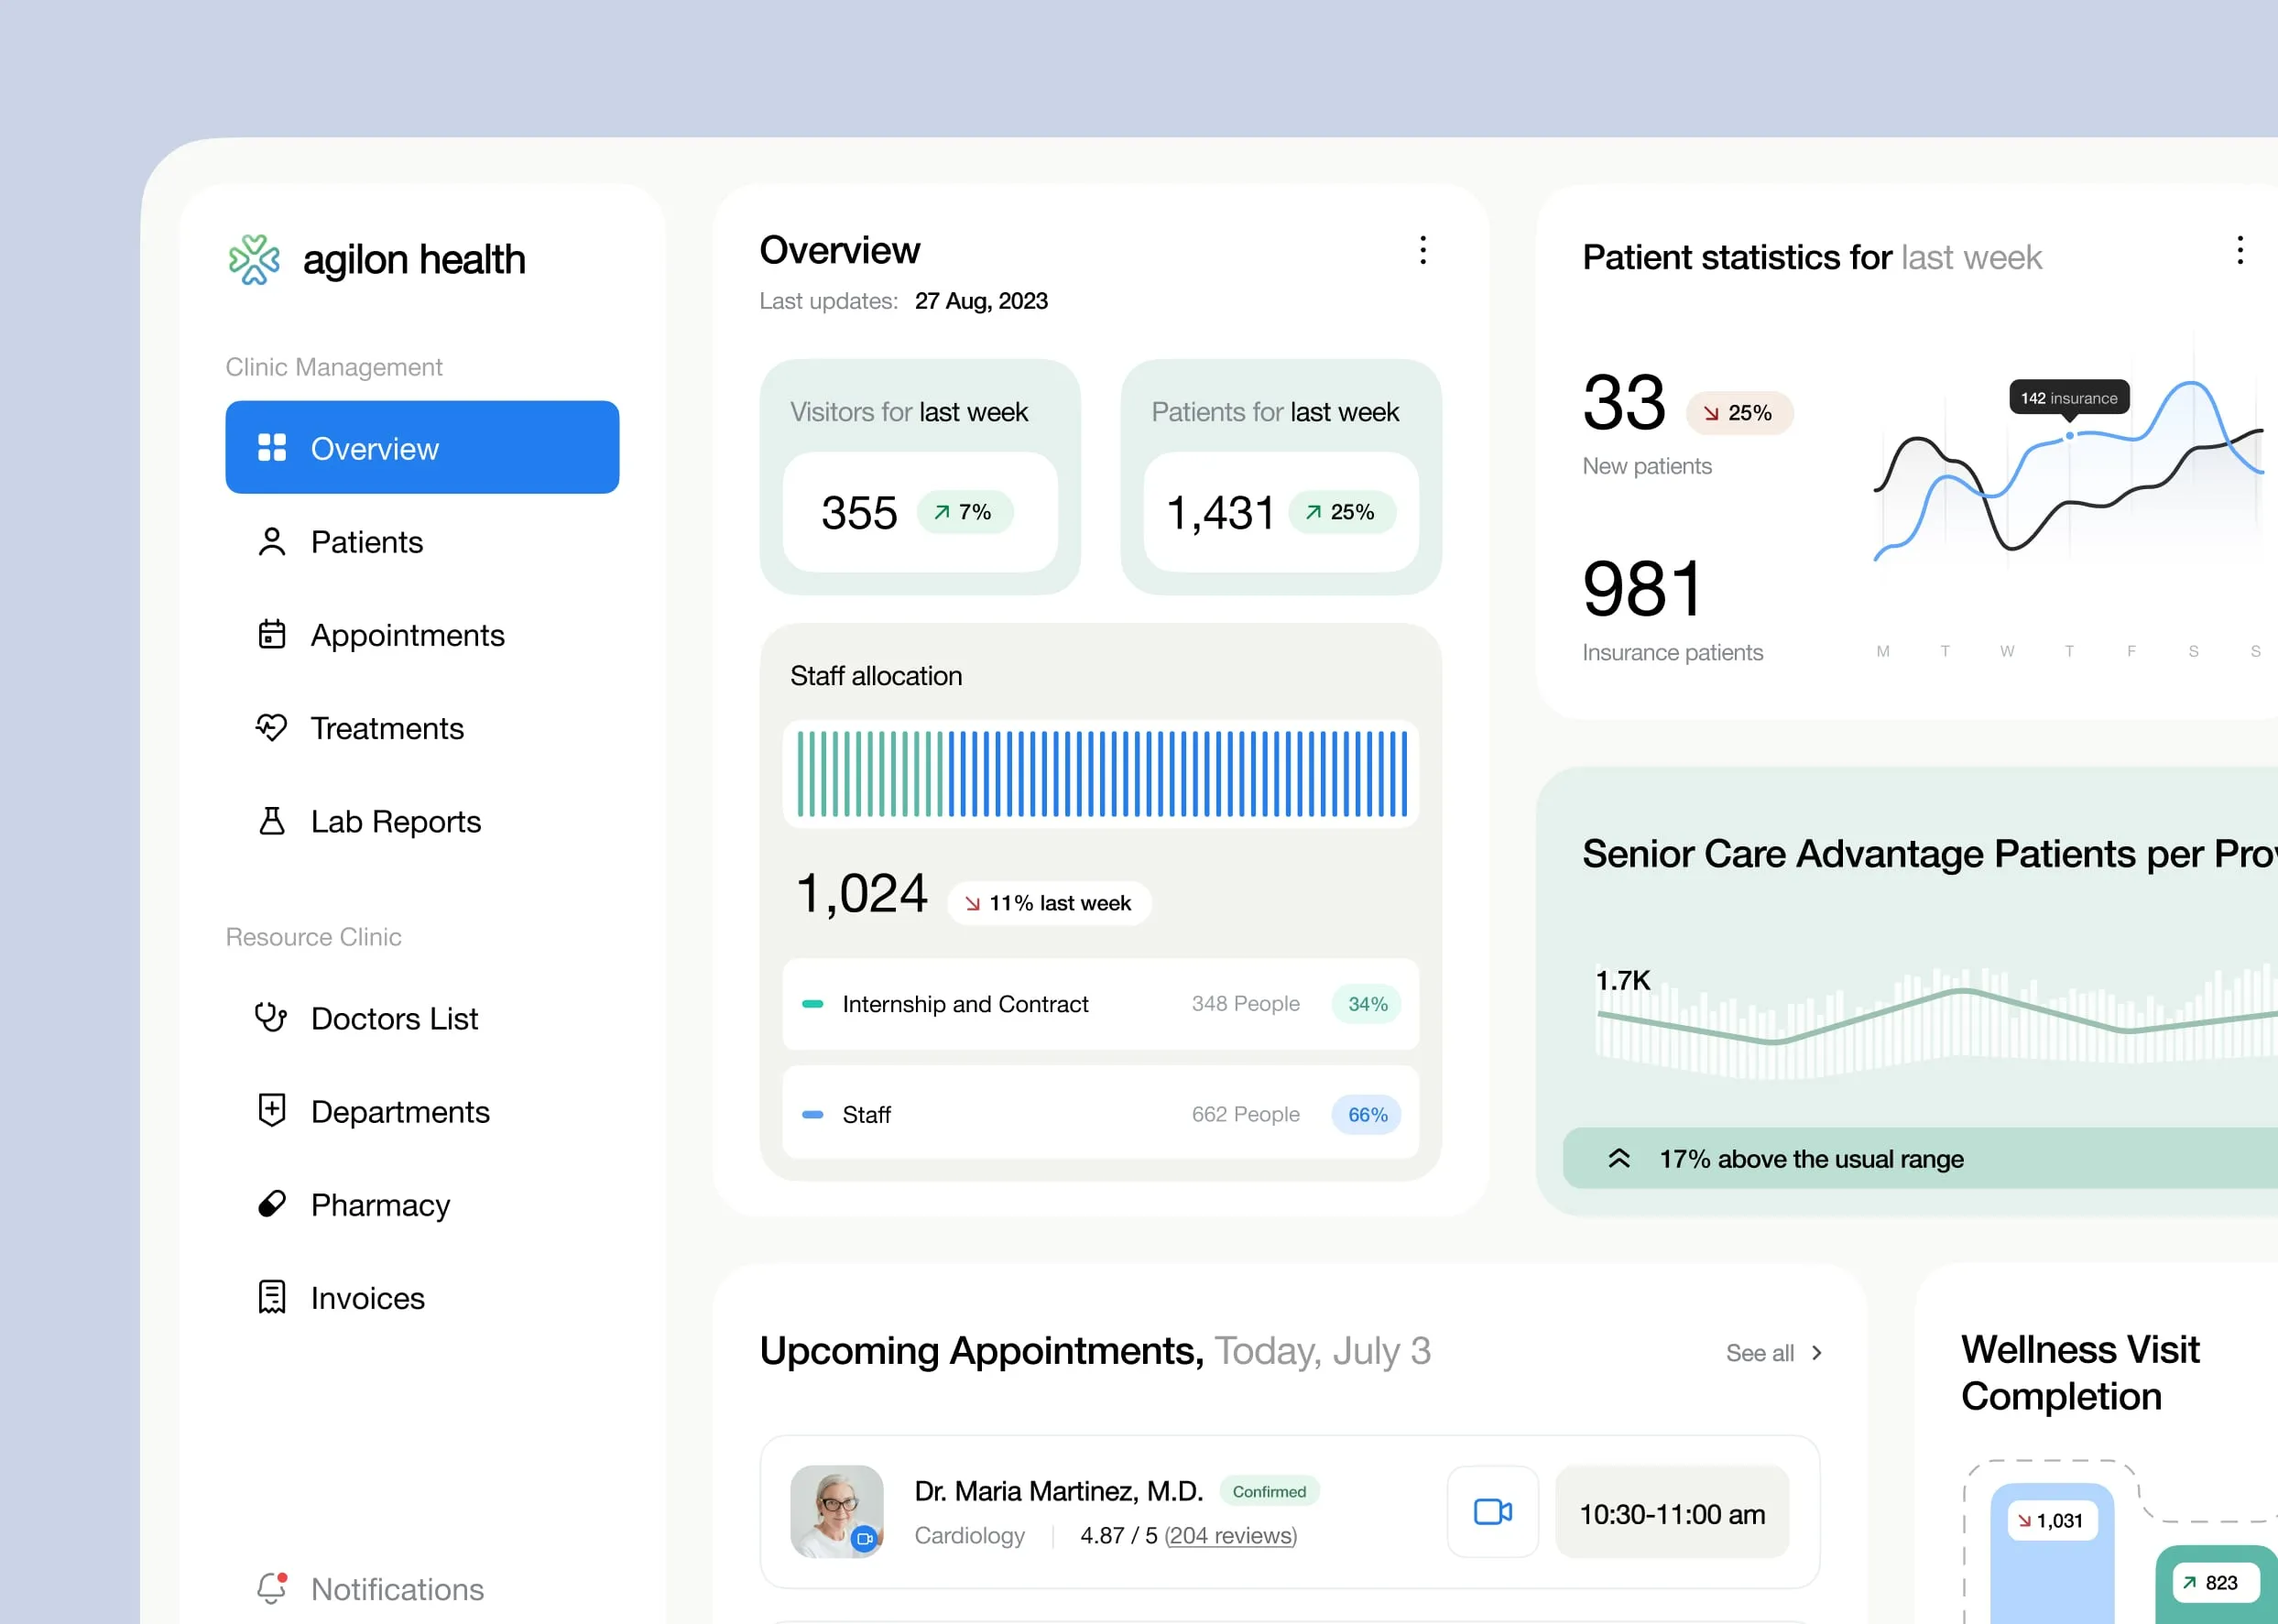Click the Treatments heart-pulse icon

272,727
